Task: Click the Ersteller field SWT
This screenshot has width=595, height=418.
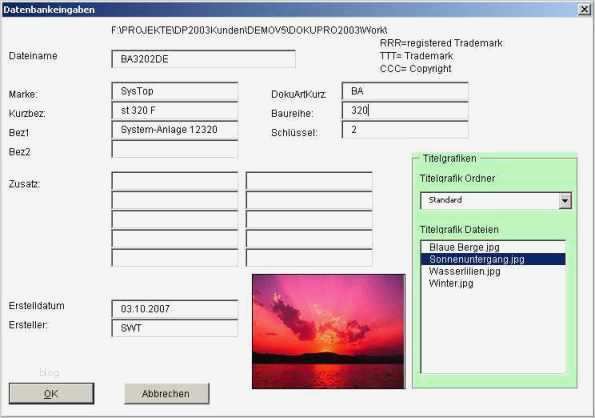Action: coord(175,328)
